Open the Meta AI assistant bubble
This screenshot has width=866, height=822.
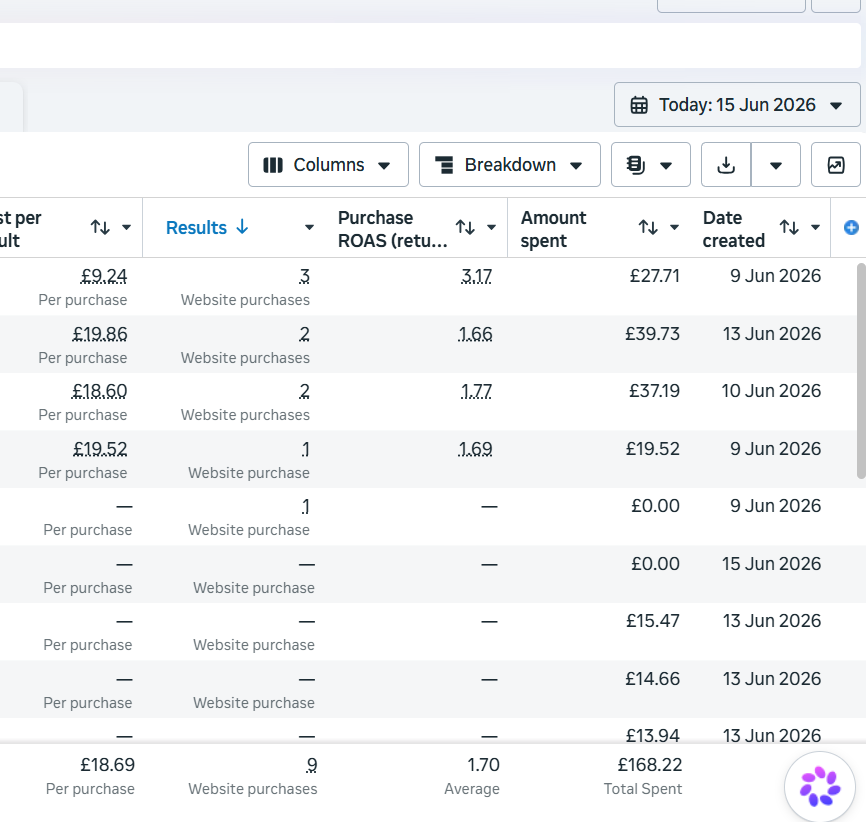click(x=820, y=787)
